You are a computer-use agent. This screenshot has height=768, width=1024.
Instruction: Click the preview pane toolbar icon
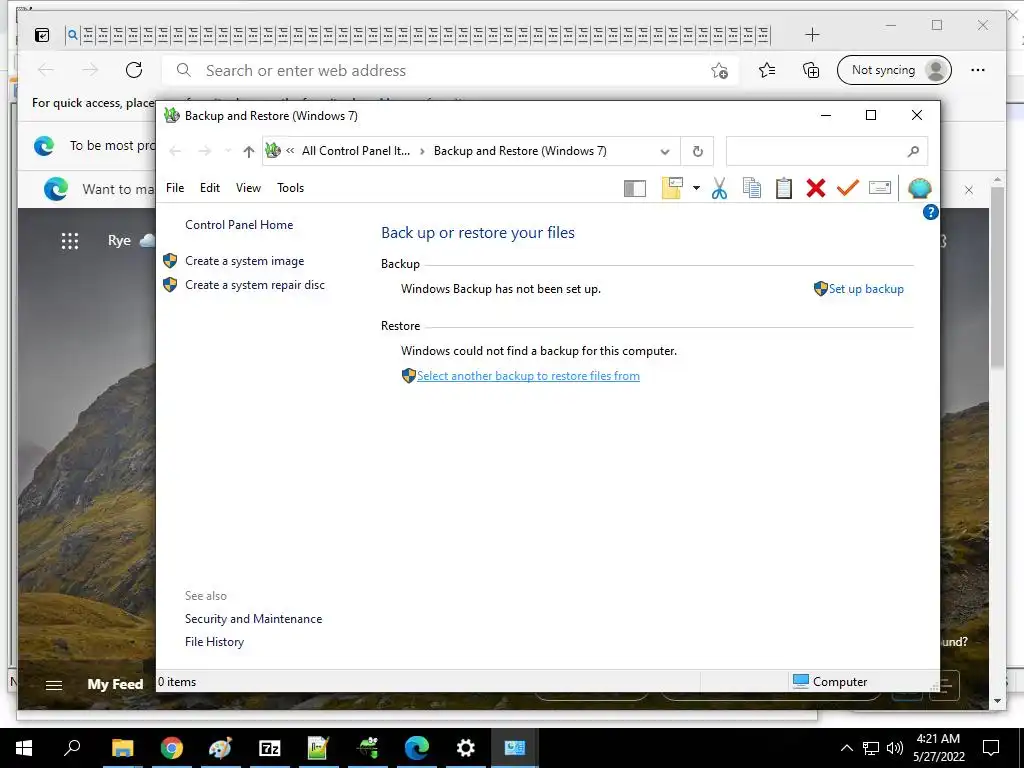634,189
